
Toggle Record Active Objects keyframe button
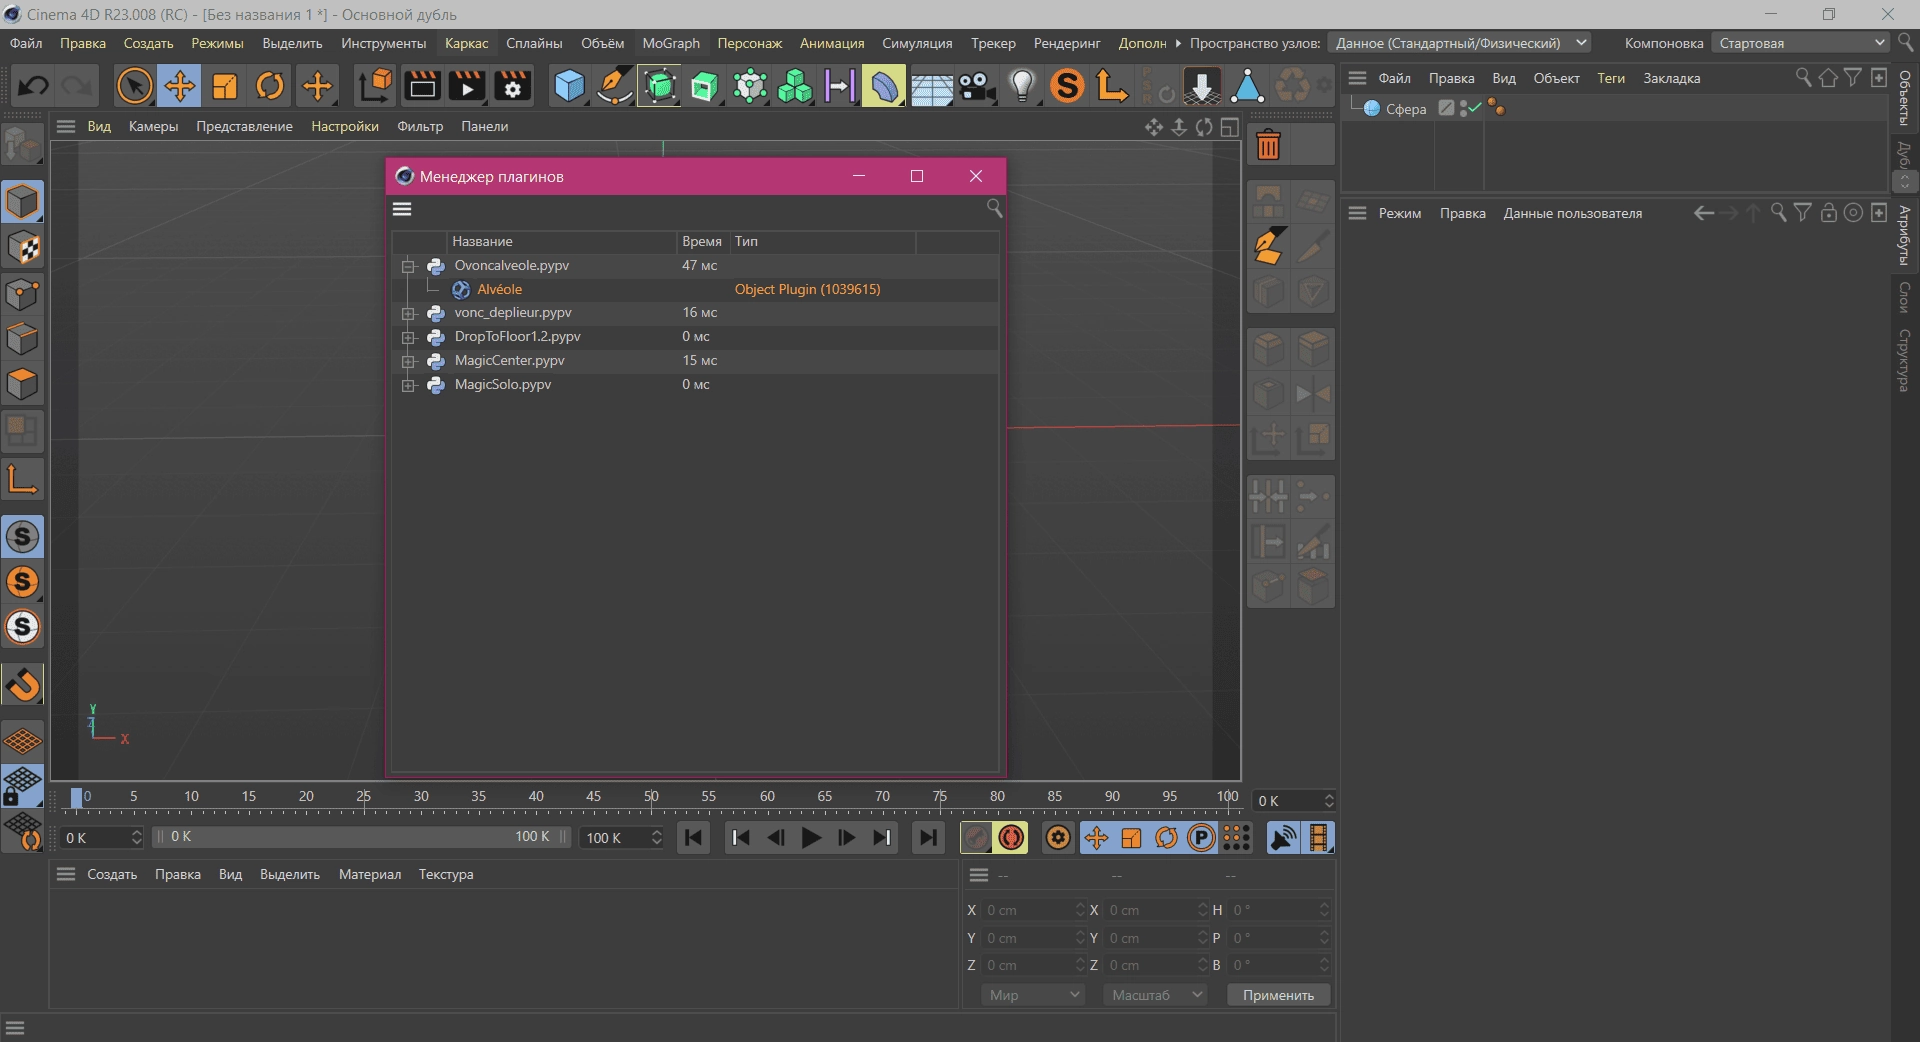[x=976, y=838]
